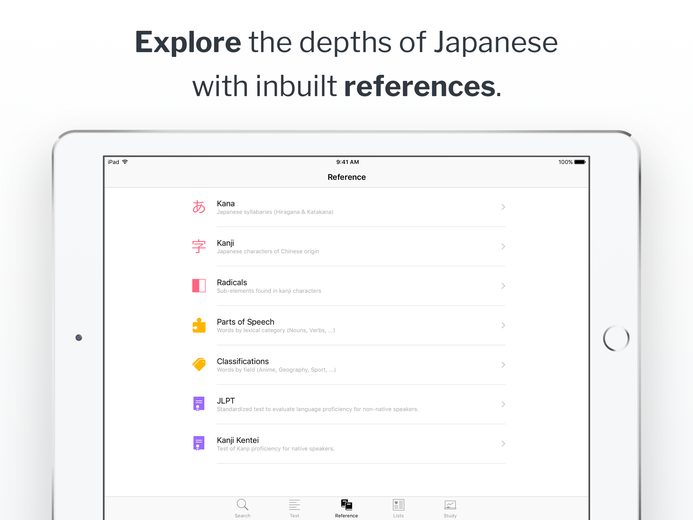
Task: Click the 'Classifications' title
Action: coord(243,361)
